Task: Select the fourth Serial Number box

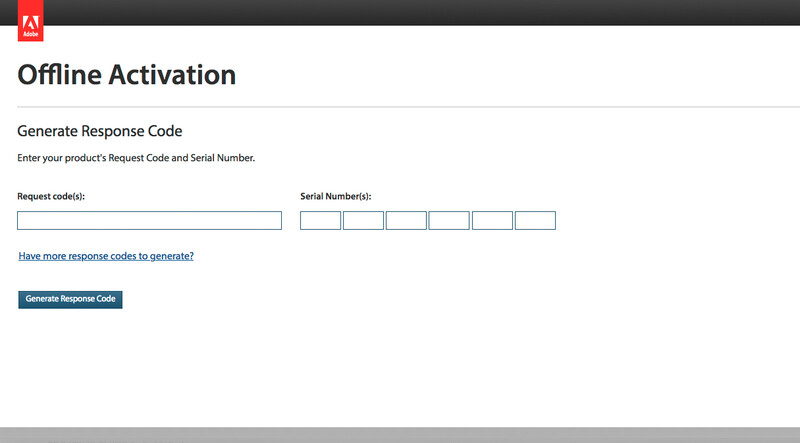Action: pyautogui.click(x=449, y=220)
